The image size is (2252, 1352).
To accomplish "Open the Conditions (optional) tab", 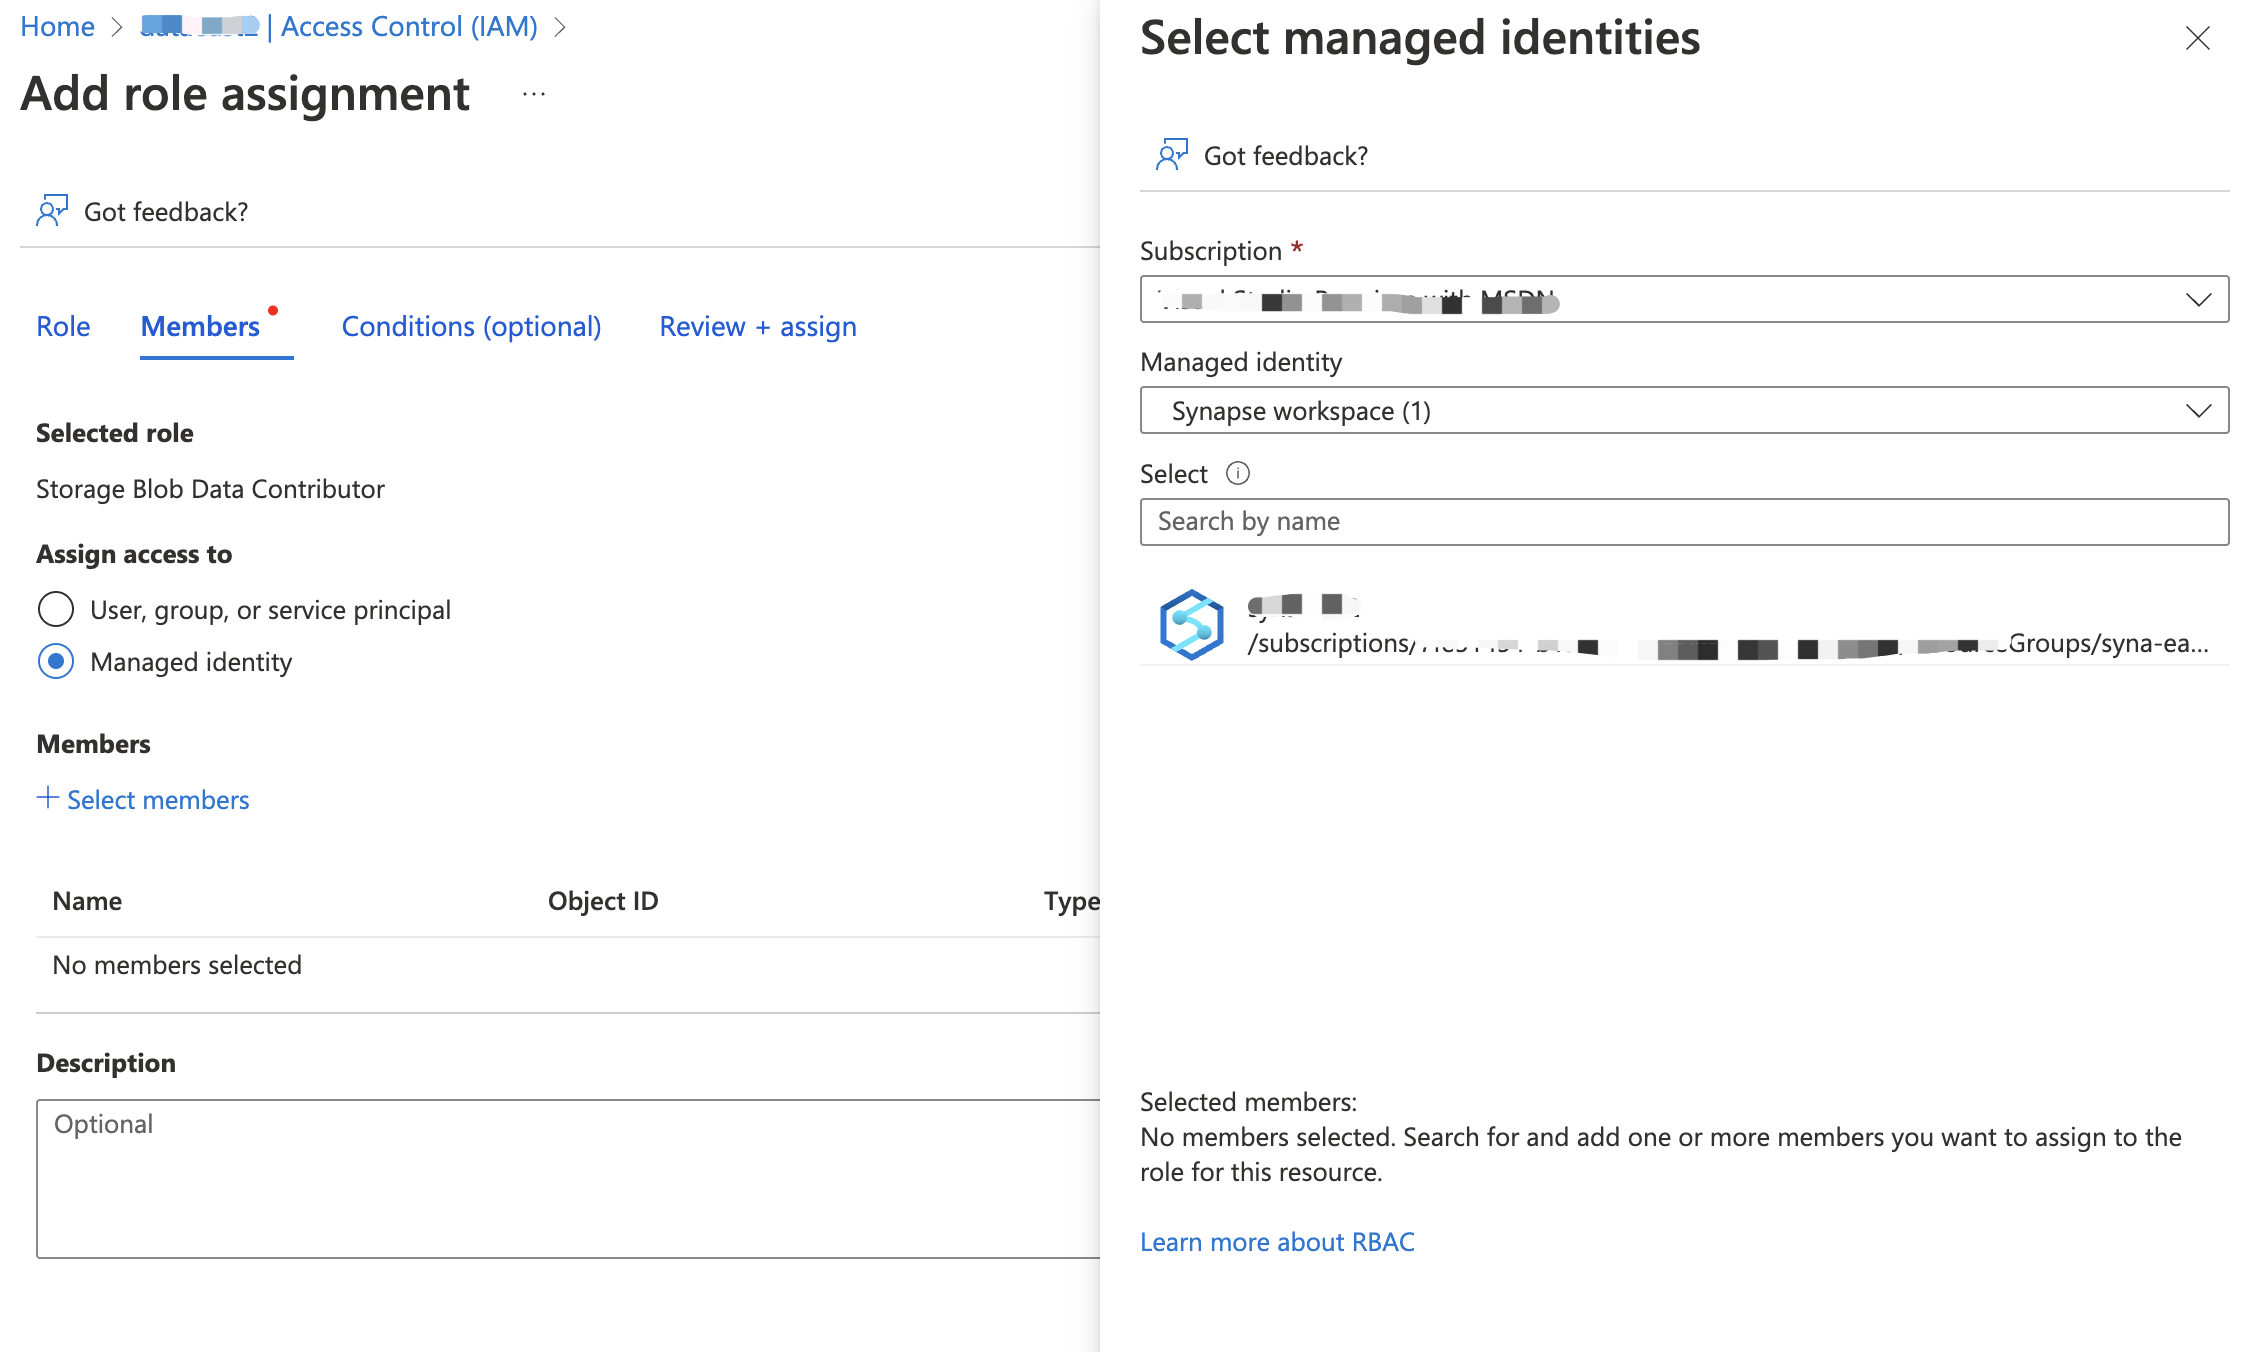I will [x=471, y=327].
